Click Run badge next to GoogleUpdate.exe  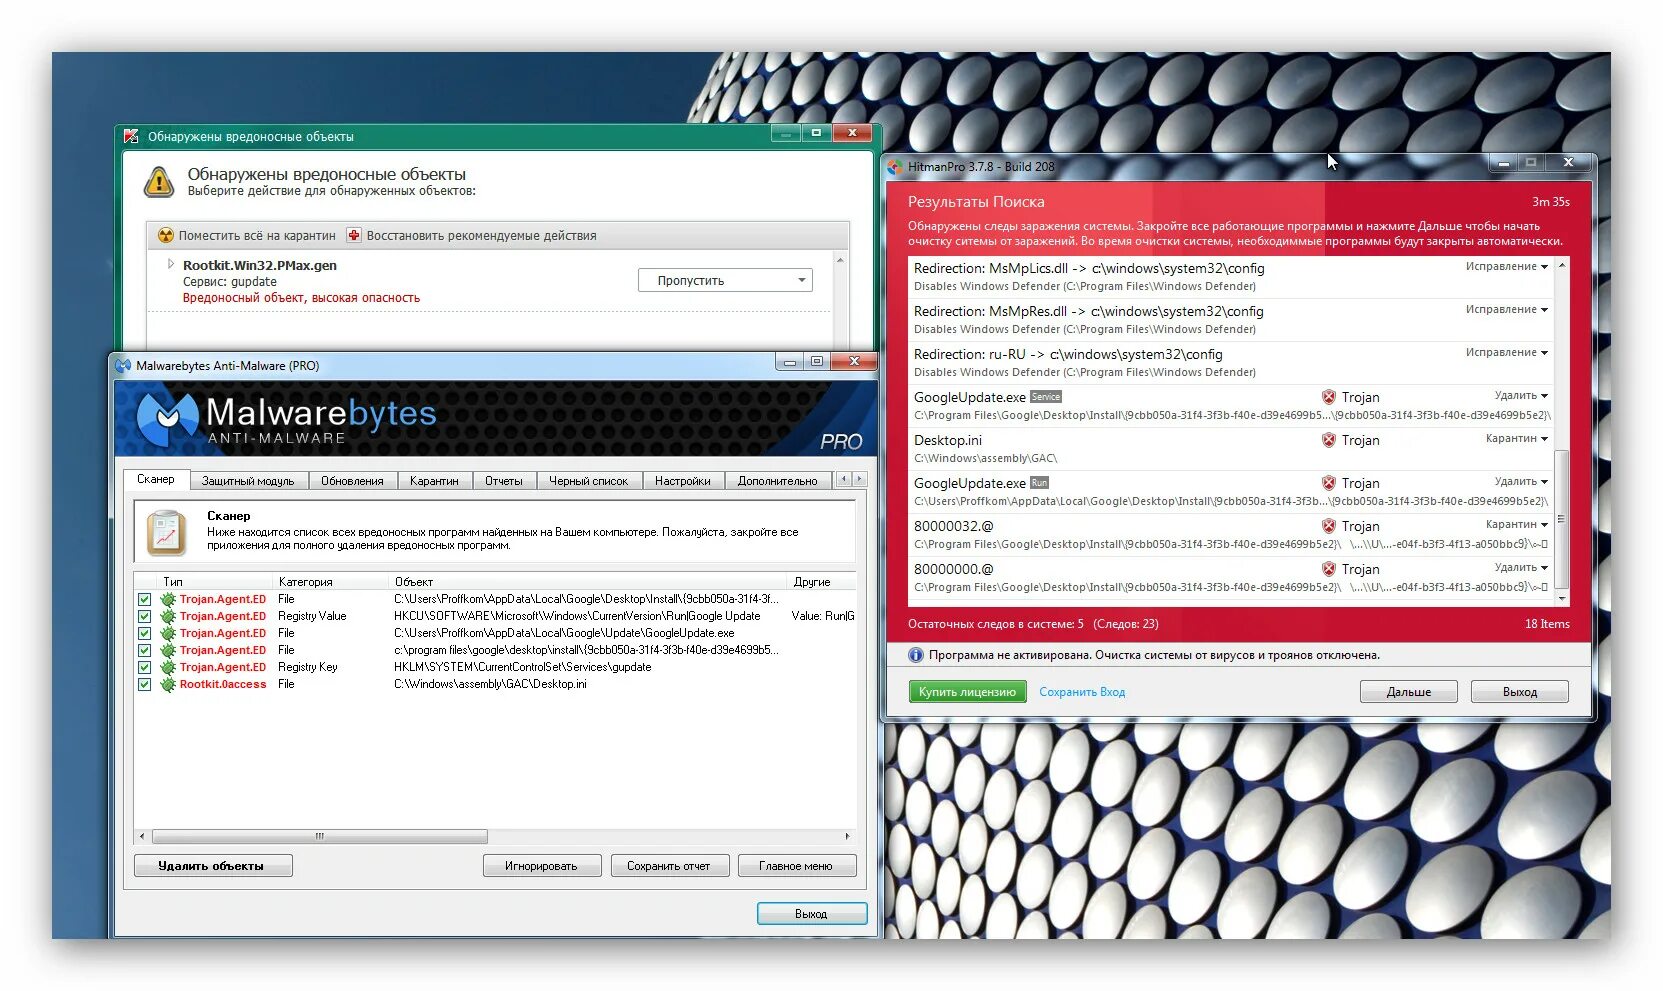click(1039, 483)
